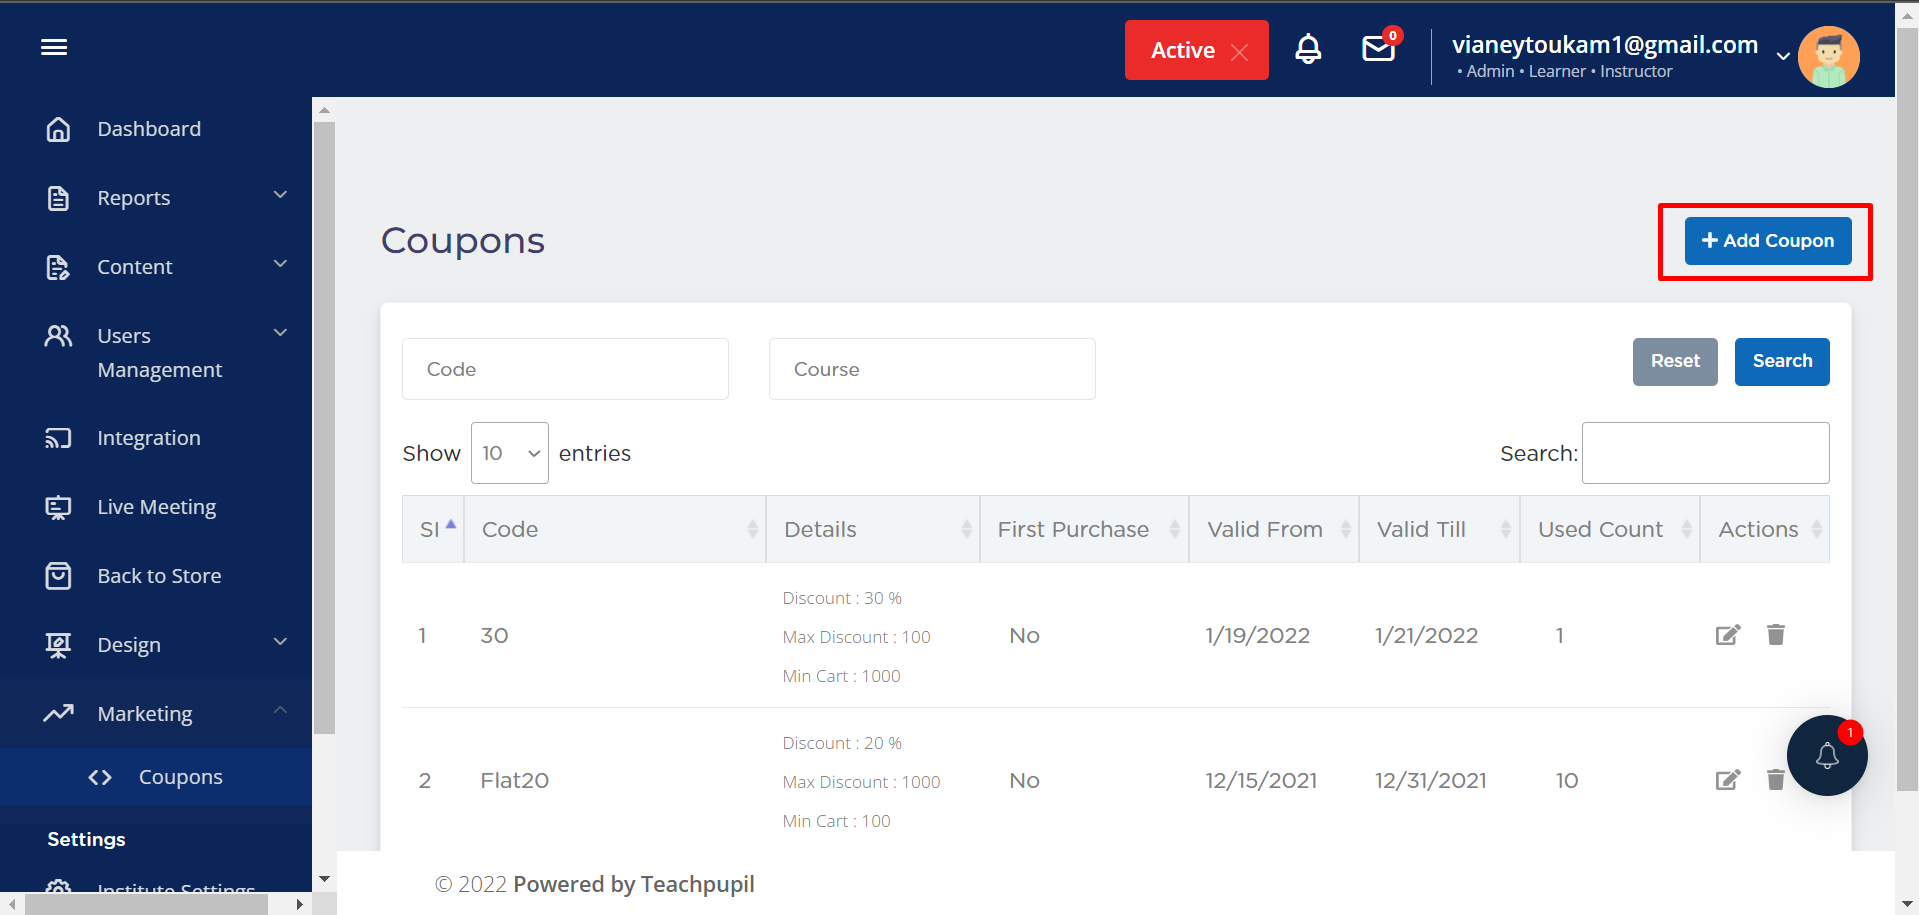1919x915 pixels.
Task: Edit the Flat20 coupon
Action: coord(1727,780)
